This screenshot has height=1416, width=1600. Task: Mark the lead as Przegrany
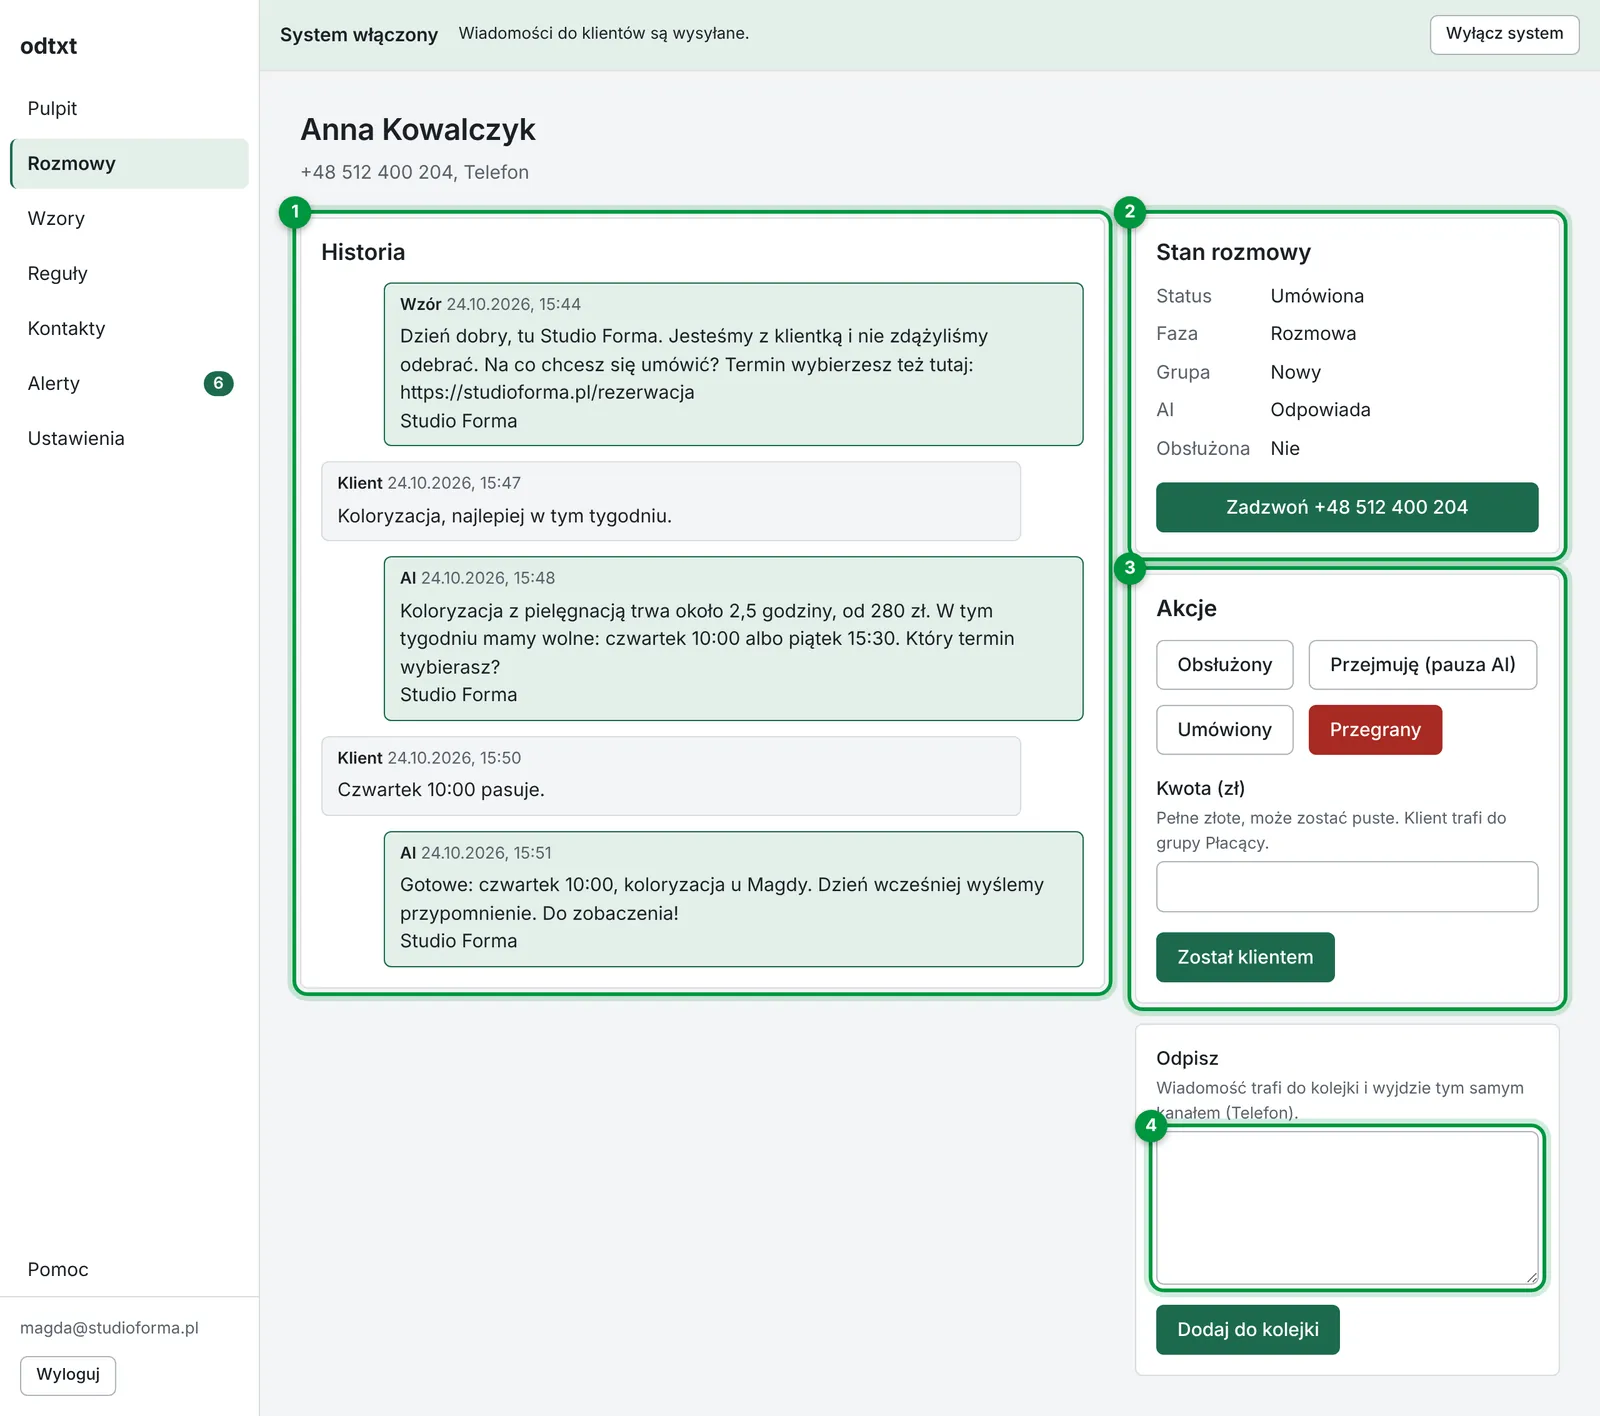click(1375, 730)
